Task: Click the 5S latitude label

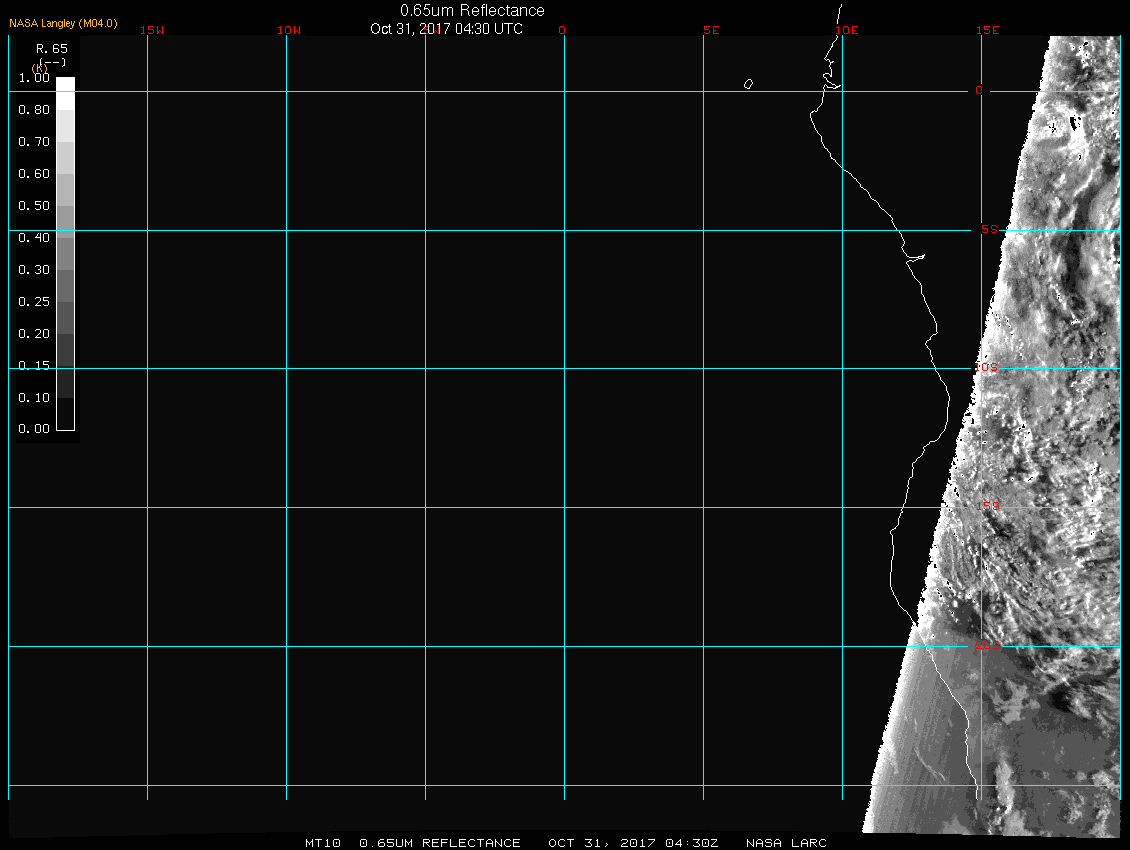Action: tap(988, 230)
